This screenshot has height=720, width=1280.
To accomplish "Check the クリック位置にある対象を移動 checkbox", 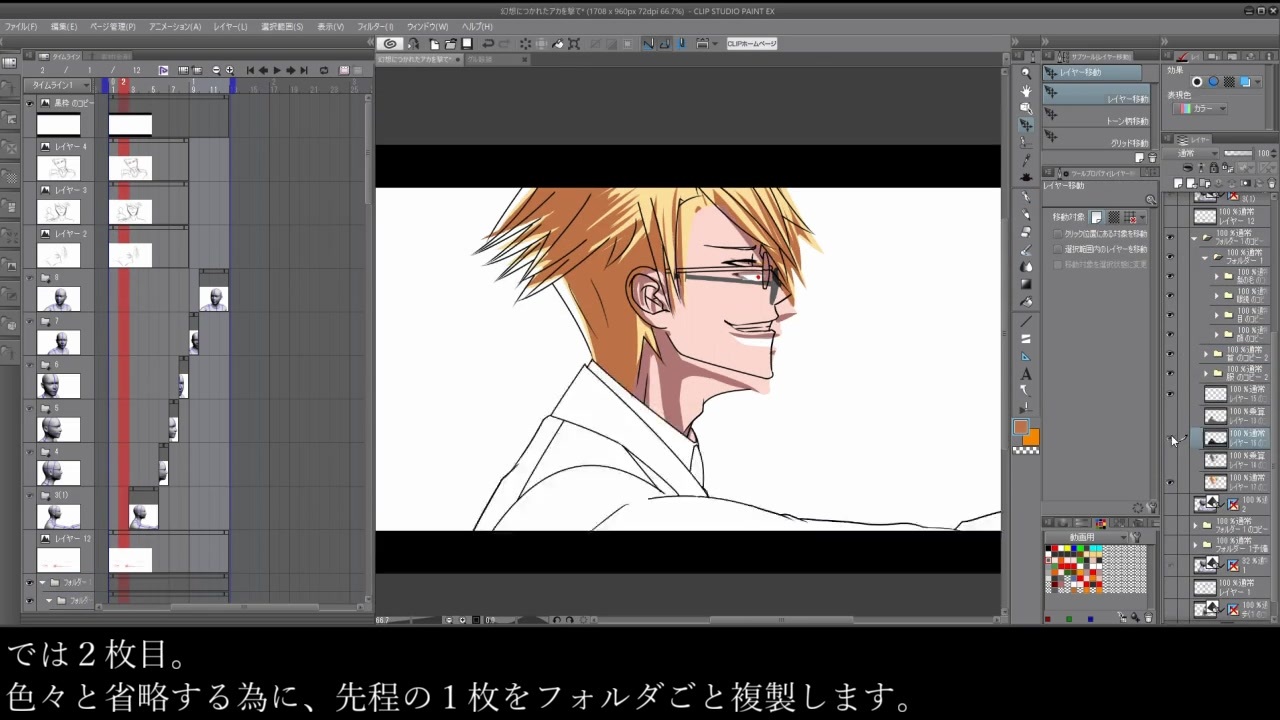I will click(x=1058, y=234).
